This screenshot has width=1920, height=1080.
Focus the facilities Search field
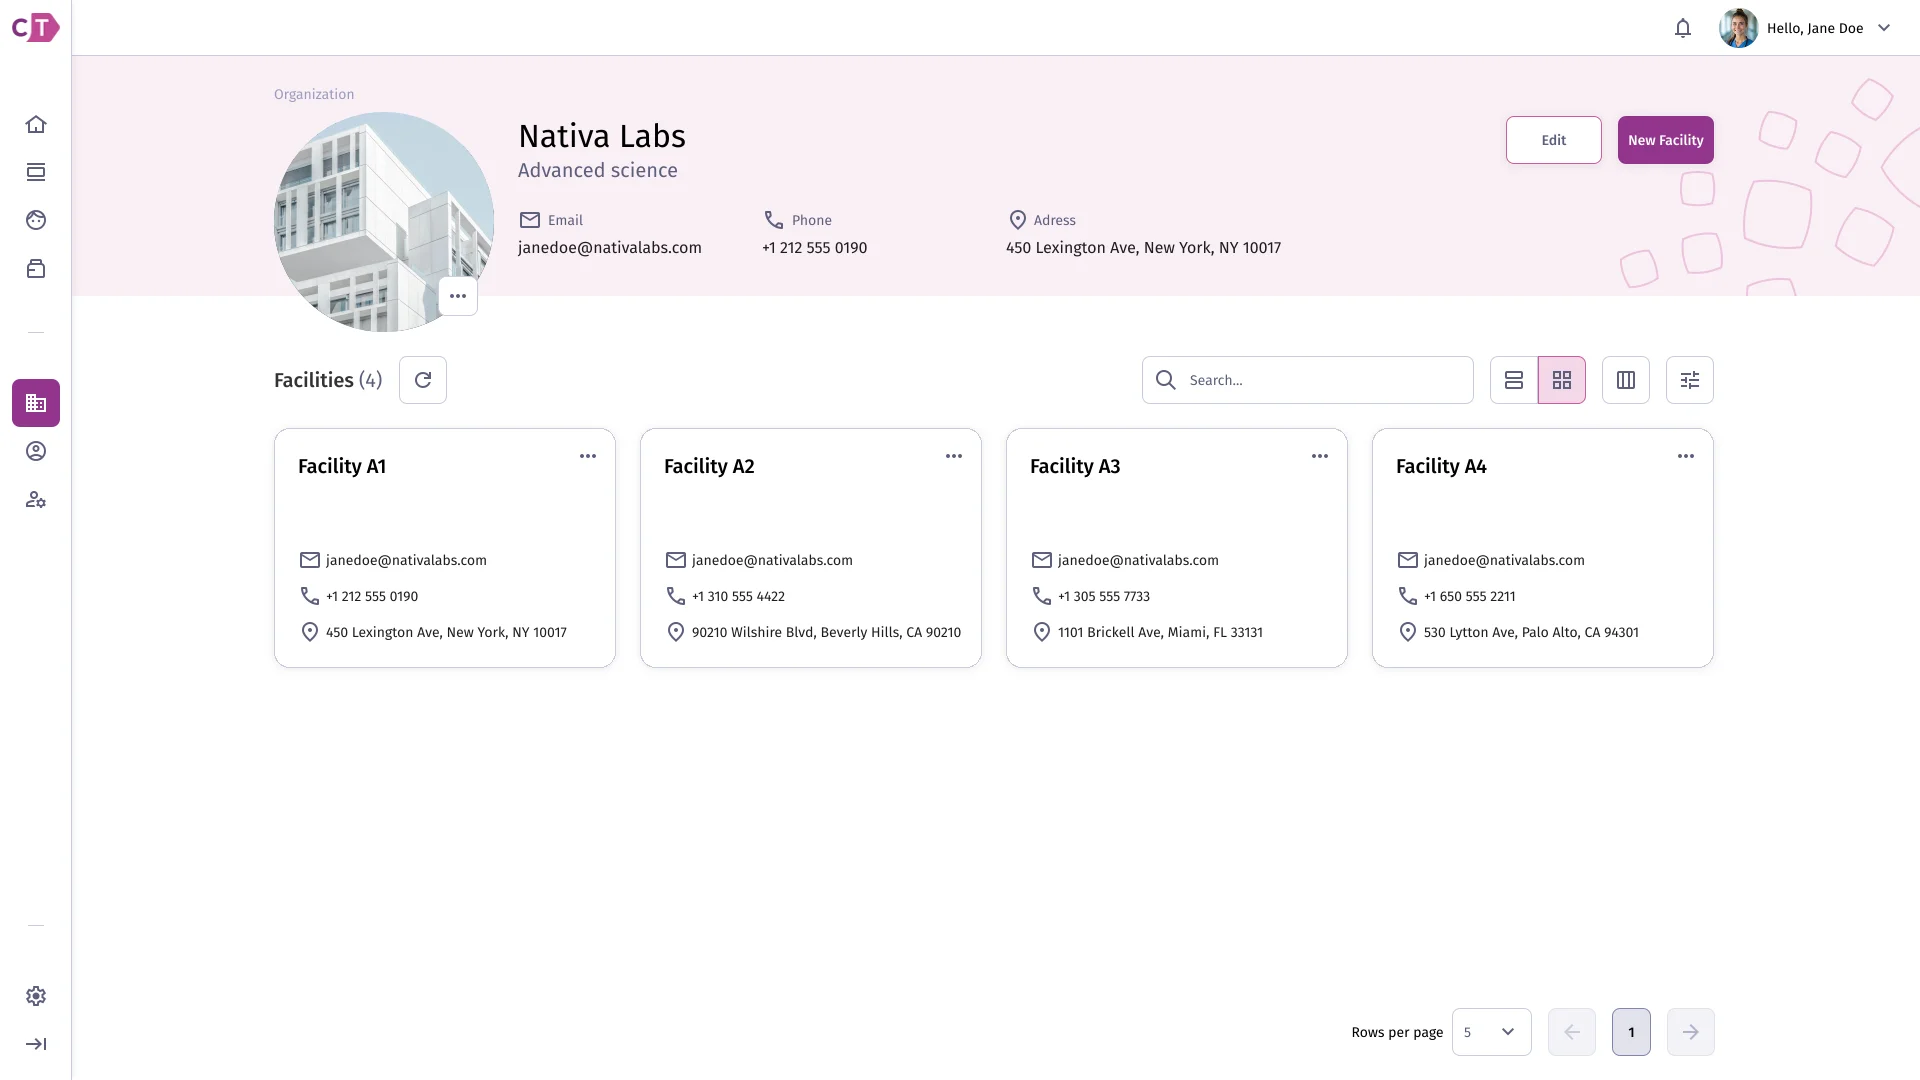click(1308, 380)
